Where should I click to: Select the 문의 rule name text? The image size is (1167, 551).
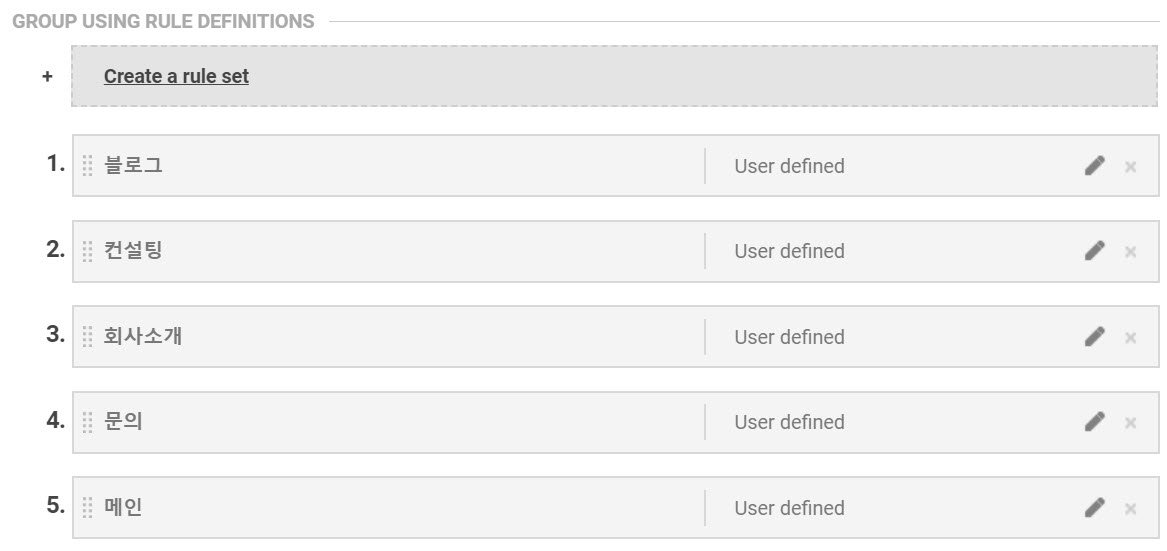pos(124,421)
